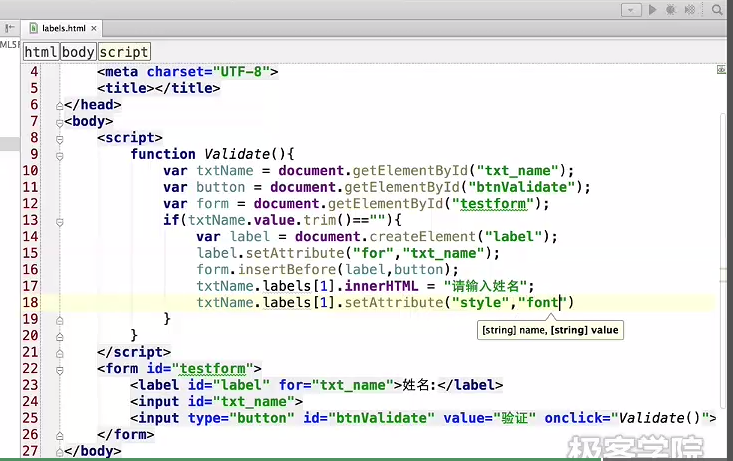Image resolution: width=733 pixels, height=461 pixels.
Task: Click the fold end marker on line 21
Action: click(59, 354)
